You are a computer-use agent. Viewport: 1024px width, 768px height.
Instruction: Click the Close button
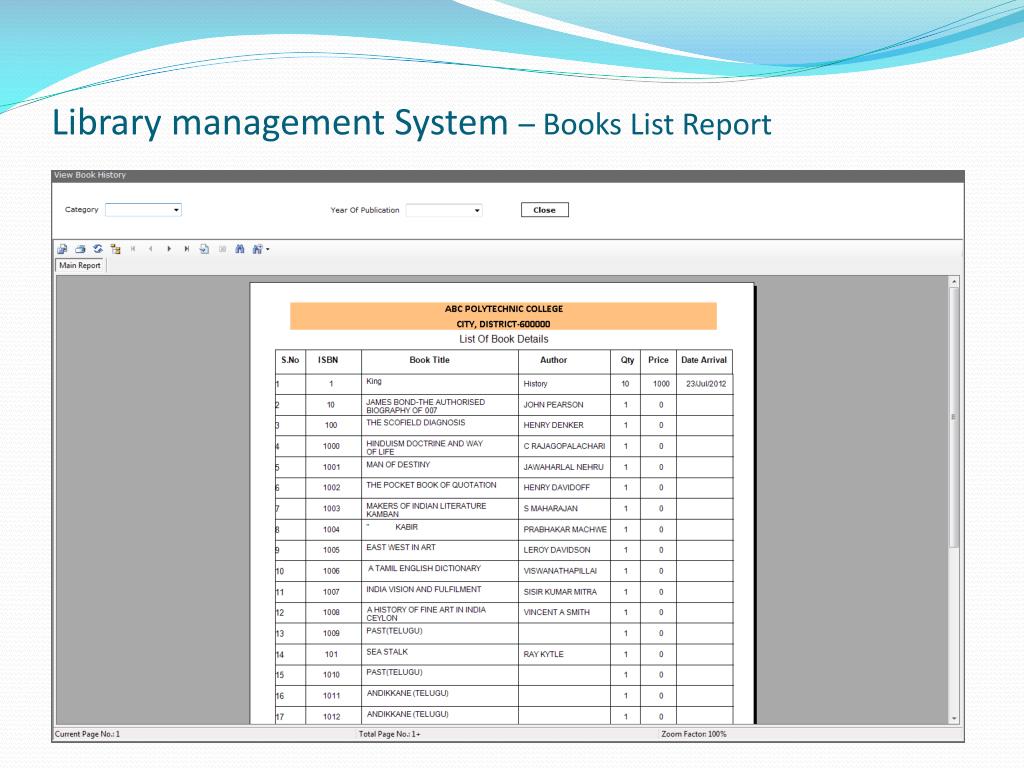545,210
